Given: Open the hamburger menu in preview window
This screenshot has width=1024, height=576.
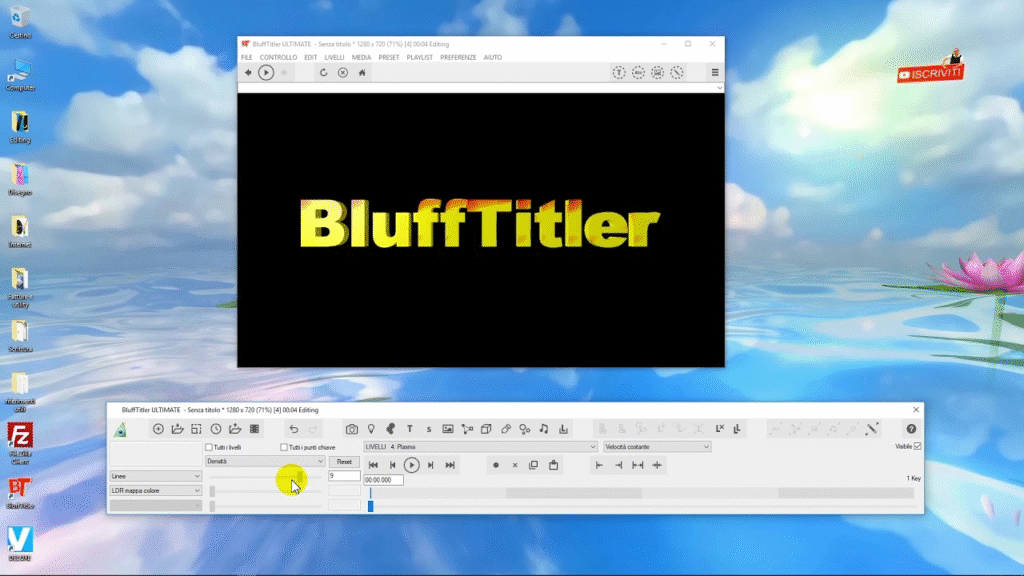Looking at the screenshot, I should coord(715,73).
